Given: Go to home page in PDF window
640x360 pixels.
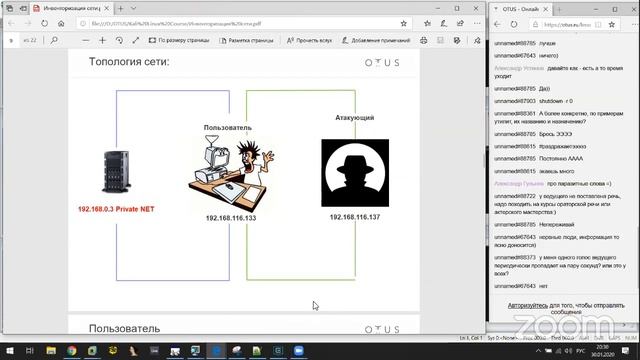Looking at the screenshot, I should point(61,24).
